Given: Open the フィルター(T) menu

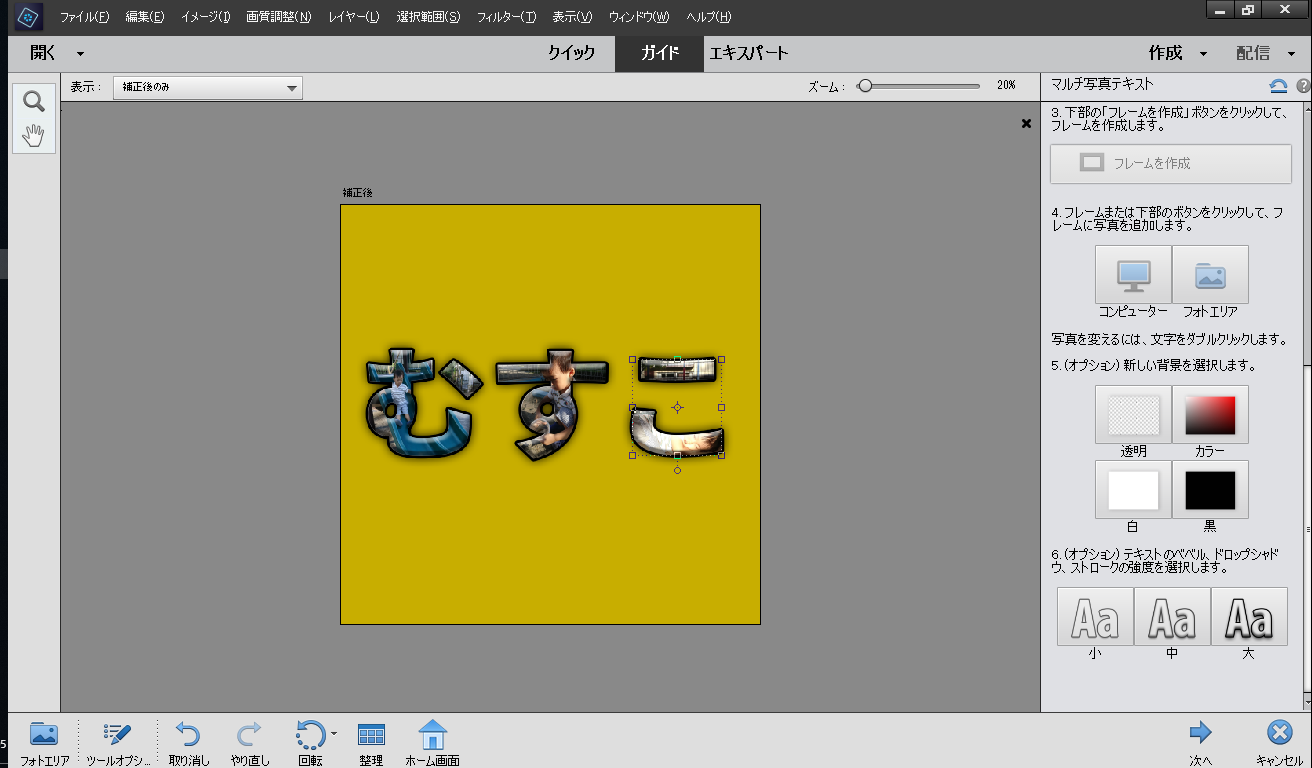Looking at the screenshot, I should coord(506,17).
